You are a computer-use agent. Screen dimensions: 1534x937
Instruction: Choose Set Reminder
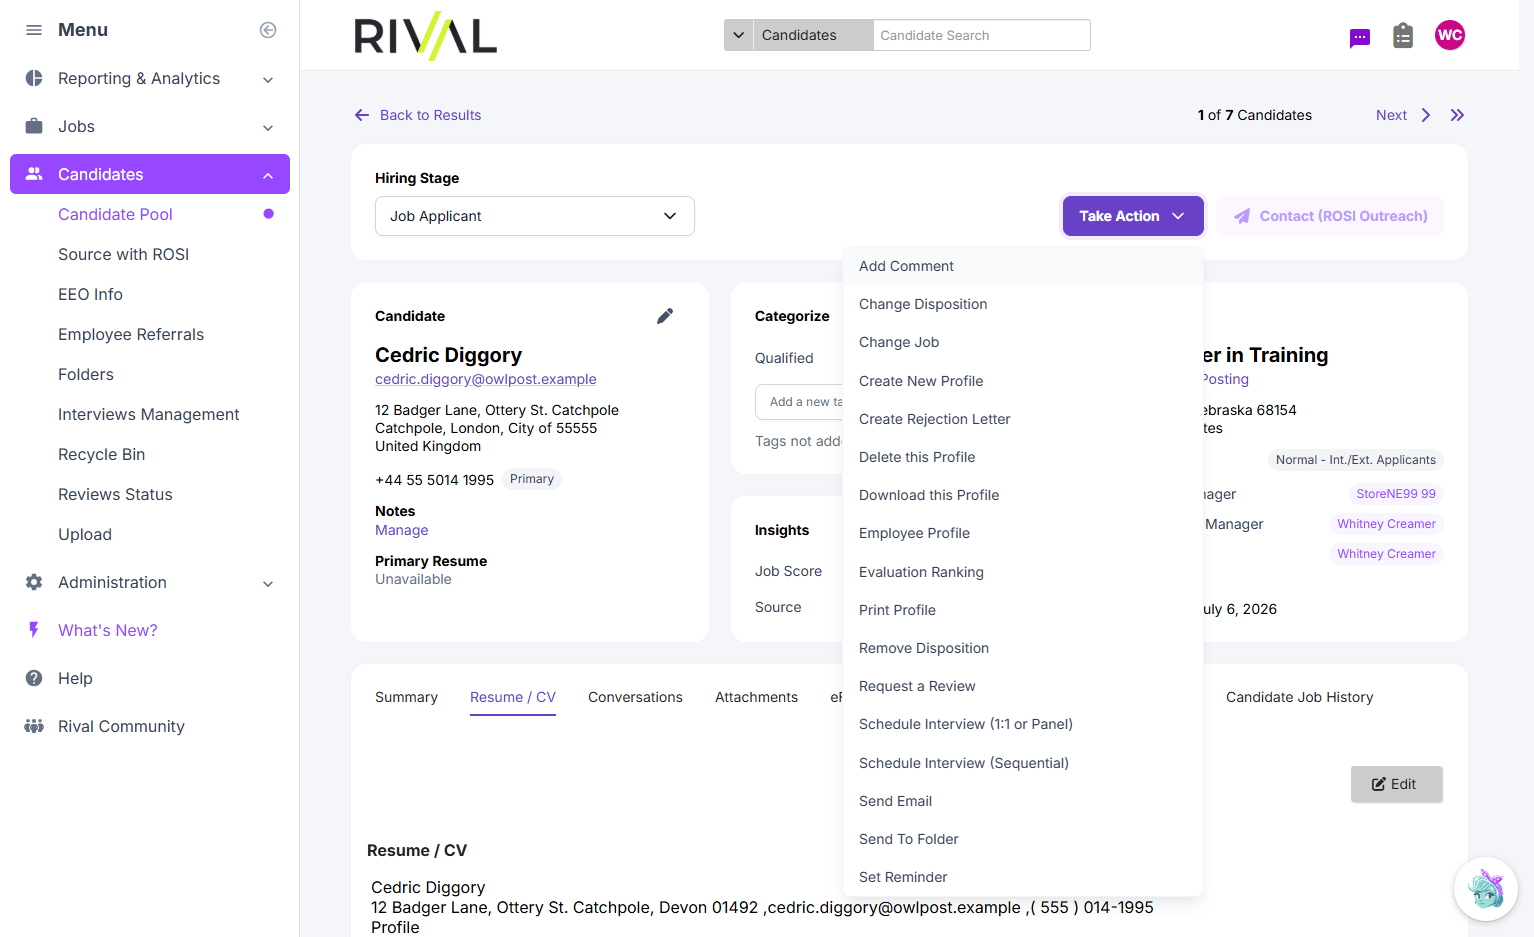1023,877
